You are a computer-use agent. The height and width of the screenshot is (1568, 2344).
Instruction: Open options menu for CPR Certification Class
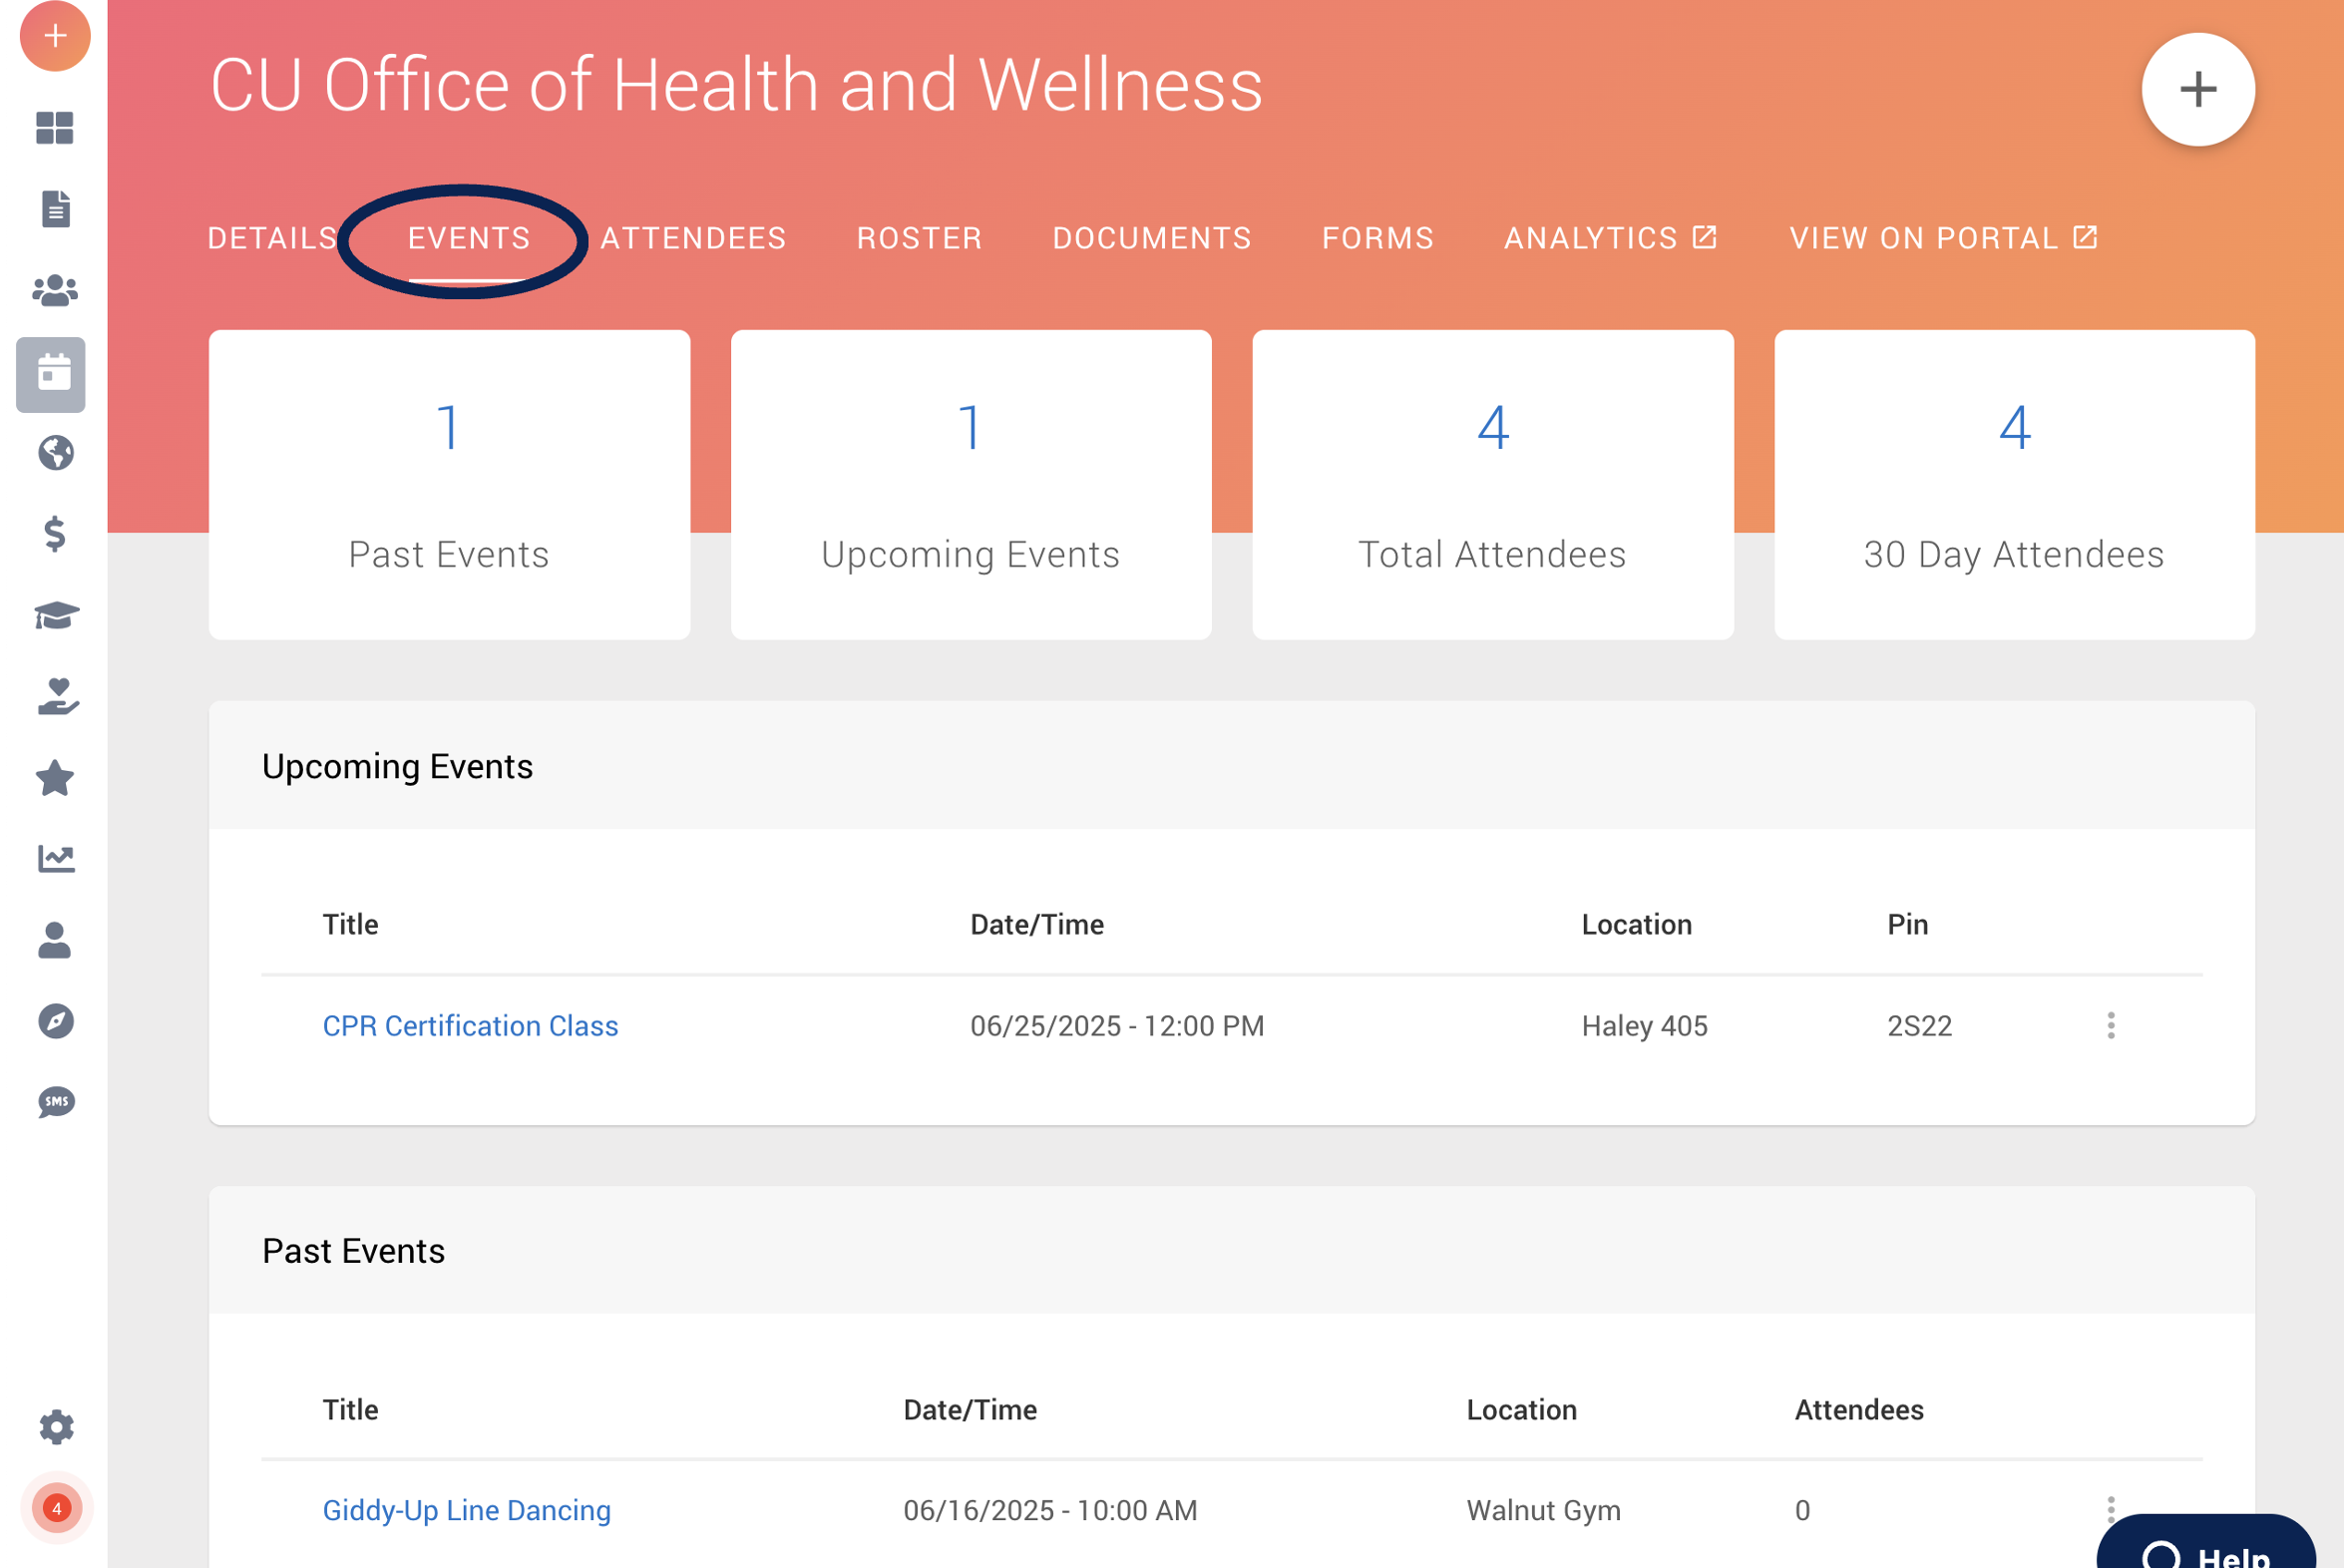(2110, 1025)
